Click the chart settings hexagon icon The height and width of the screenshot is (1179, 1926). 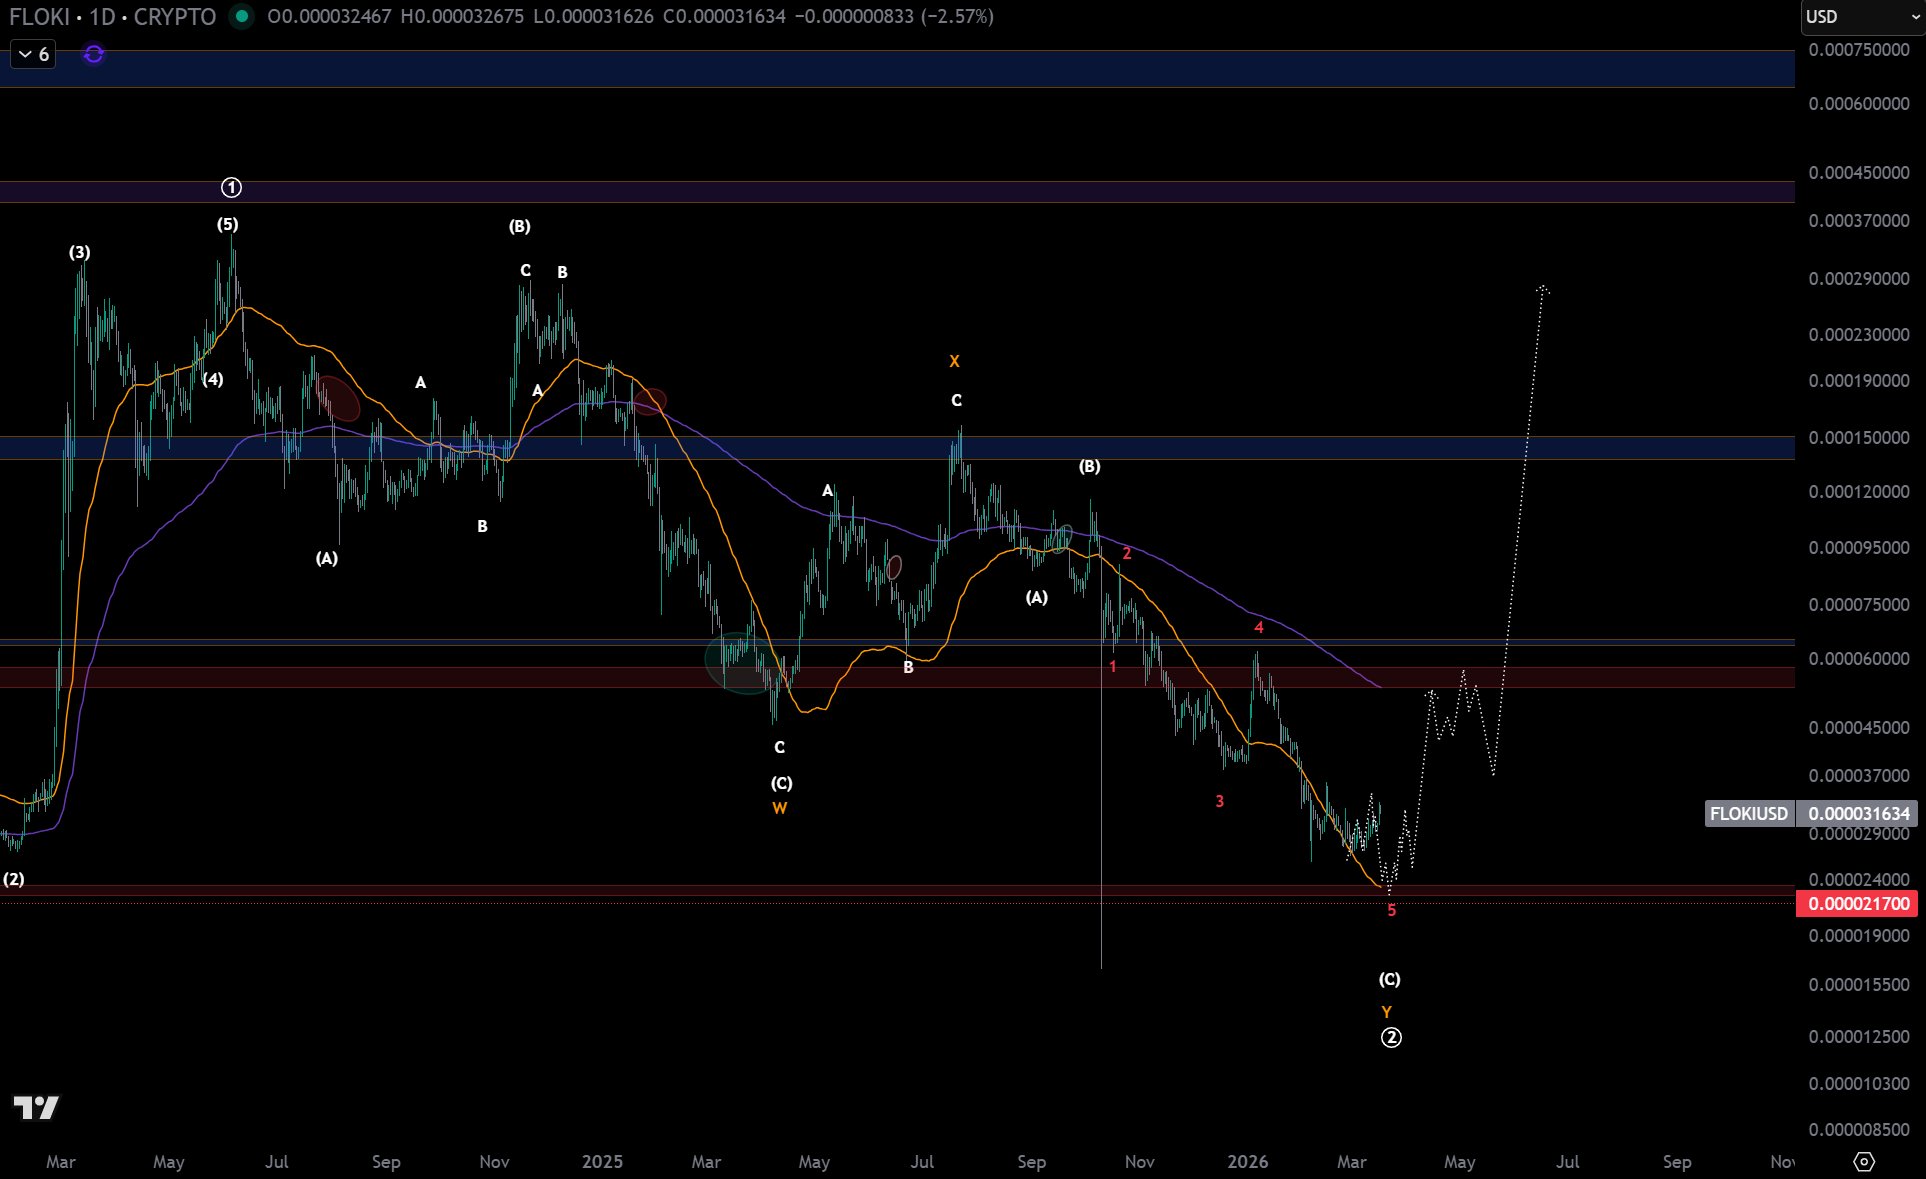click(1864, 1161)
